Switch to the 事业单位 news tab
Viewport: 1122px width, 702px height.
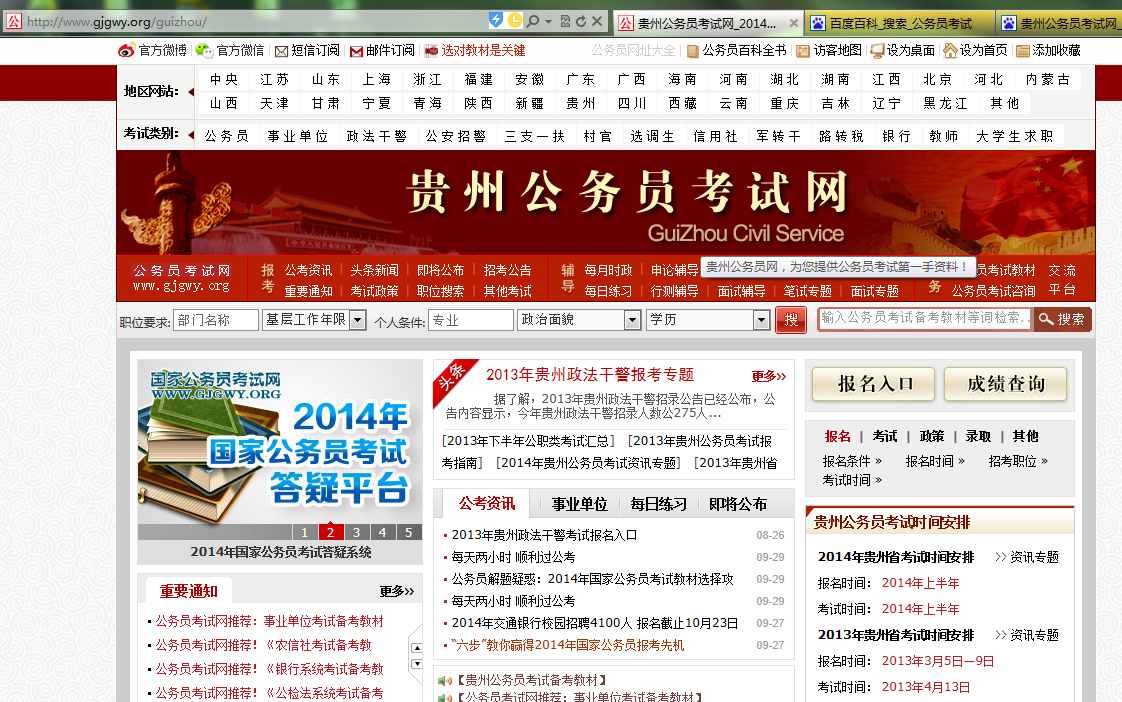coord(580,504)
